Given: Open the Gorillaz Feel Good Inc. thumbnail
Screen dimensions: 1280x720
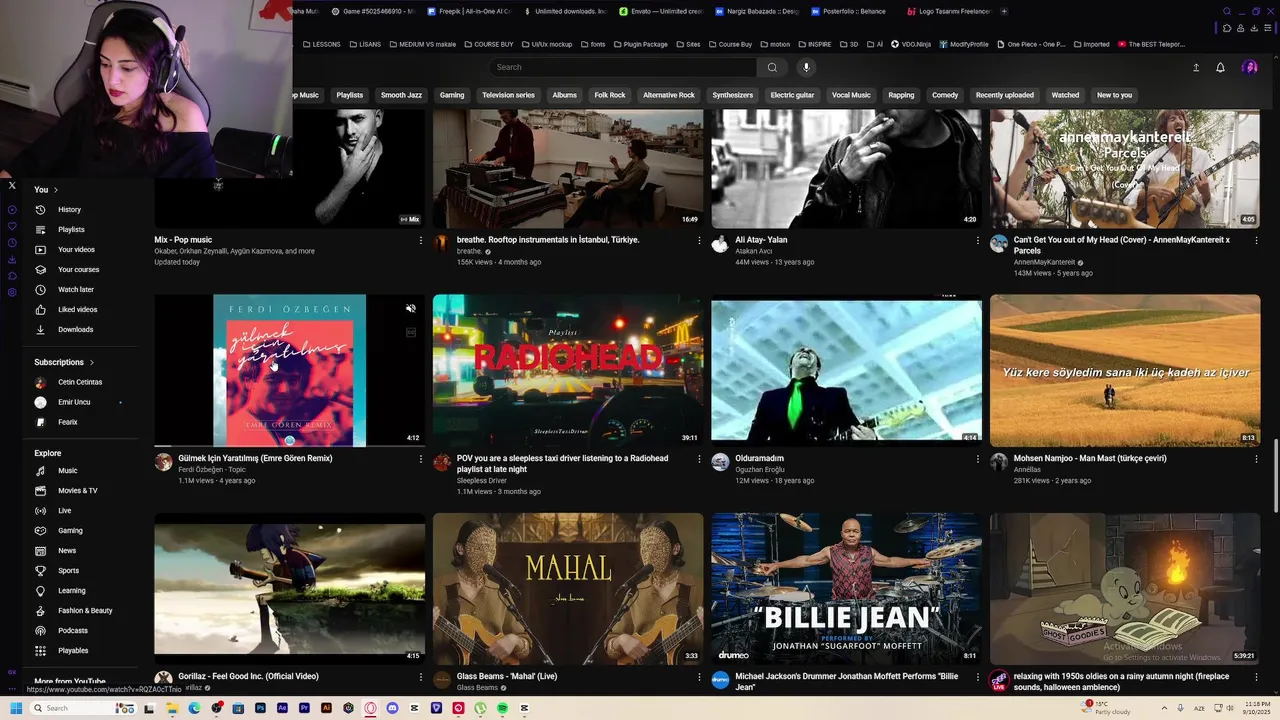Looking at the screenshot, I should point(289,588).
